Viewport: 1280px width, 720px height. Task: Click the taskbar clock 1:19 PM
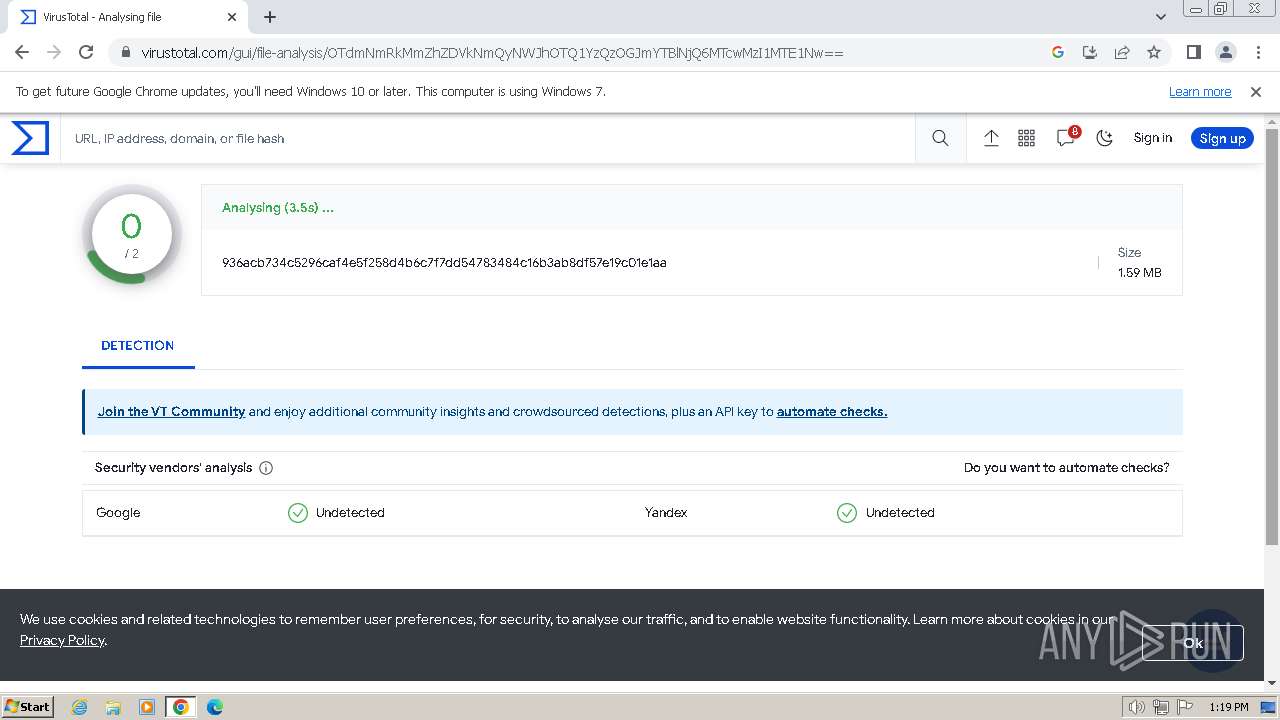tap(1229, 707)
